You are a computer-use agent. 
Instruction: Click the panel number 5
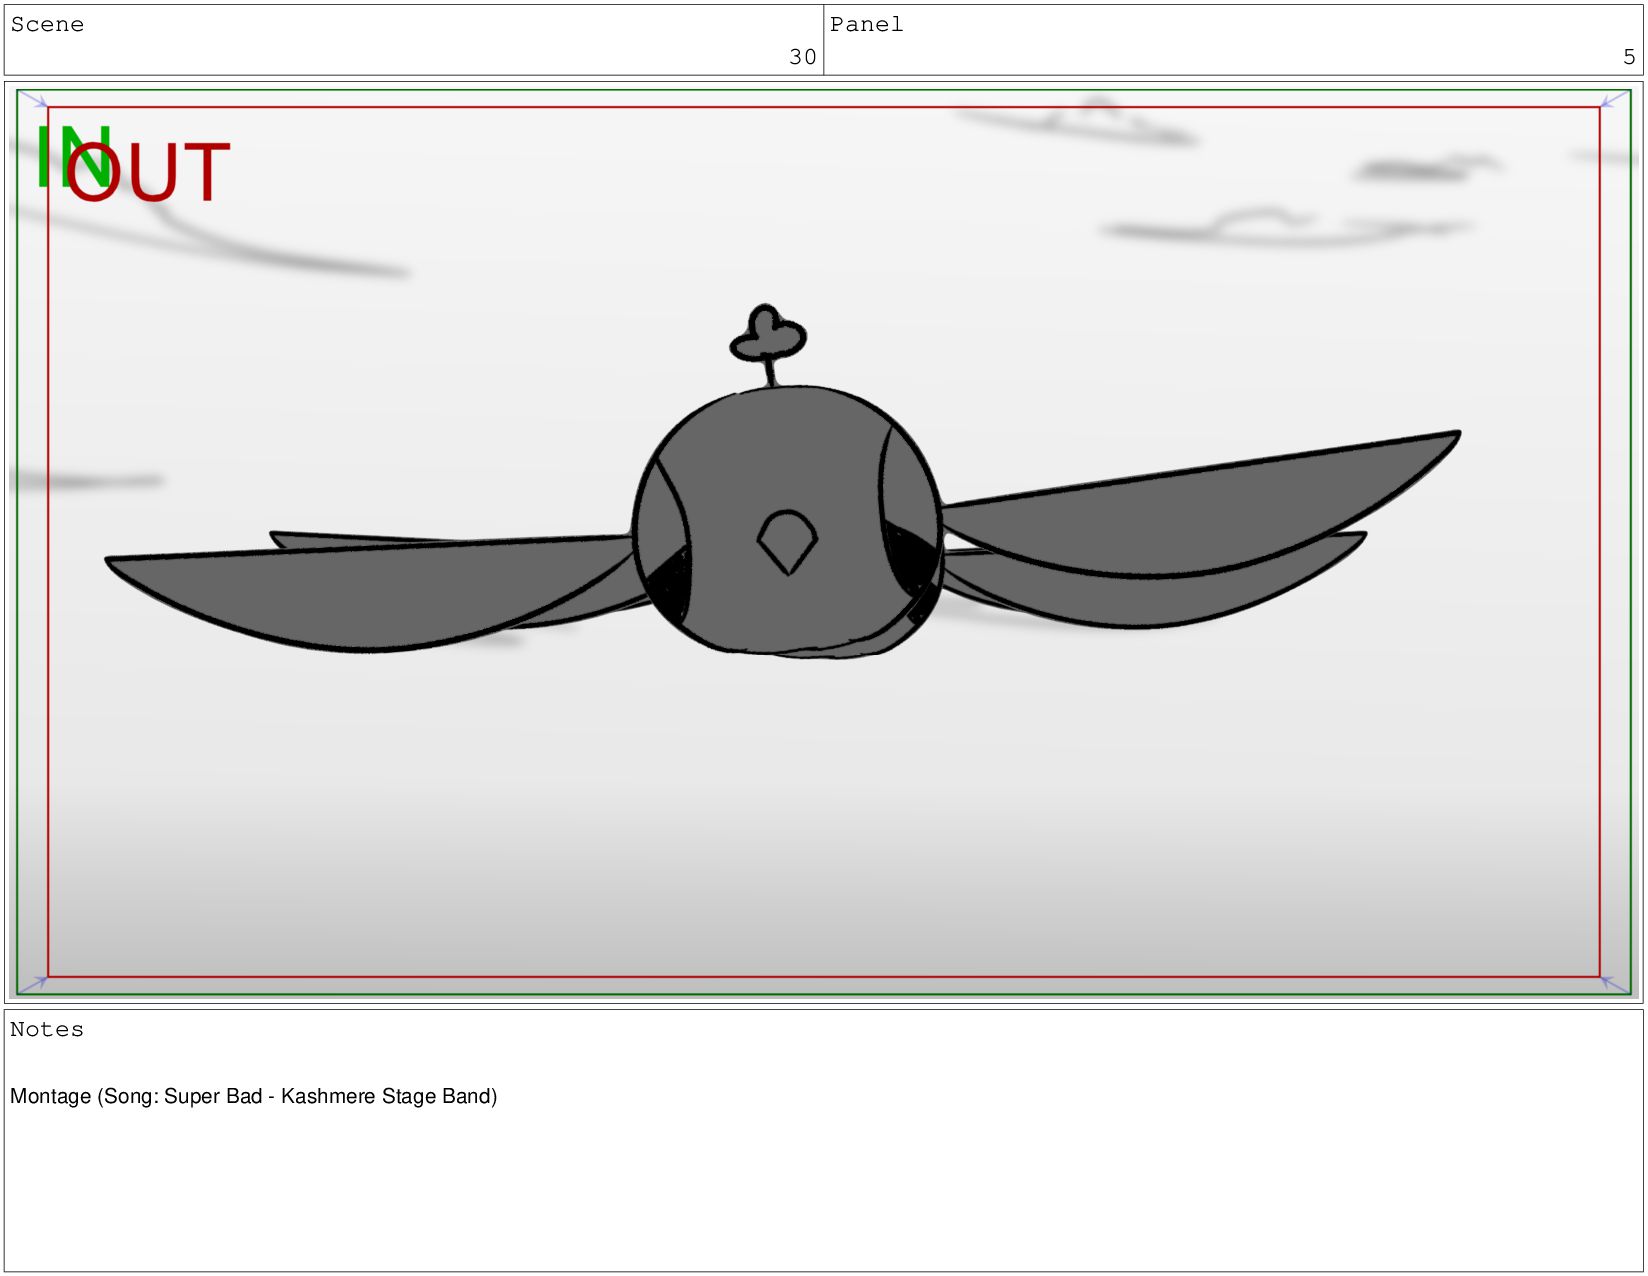click(1629, 57)
